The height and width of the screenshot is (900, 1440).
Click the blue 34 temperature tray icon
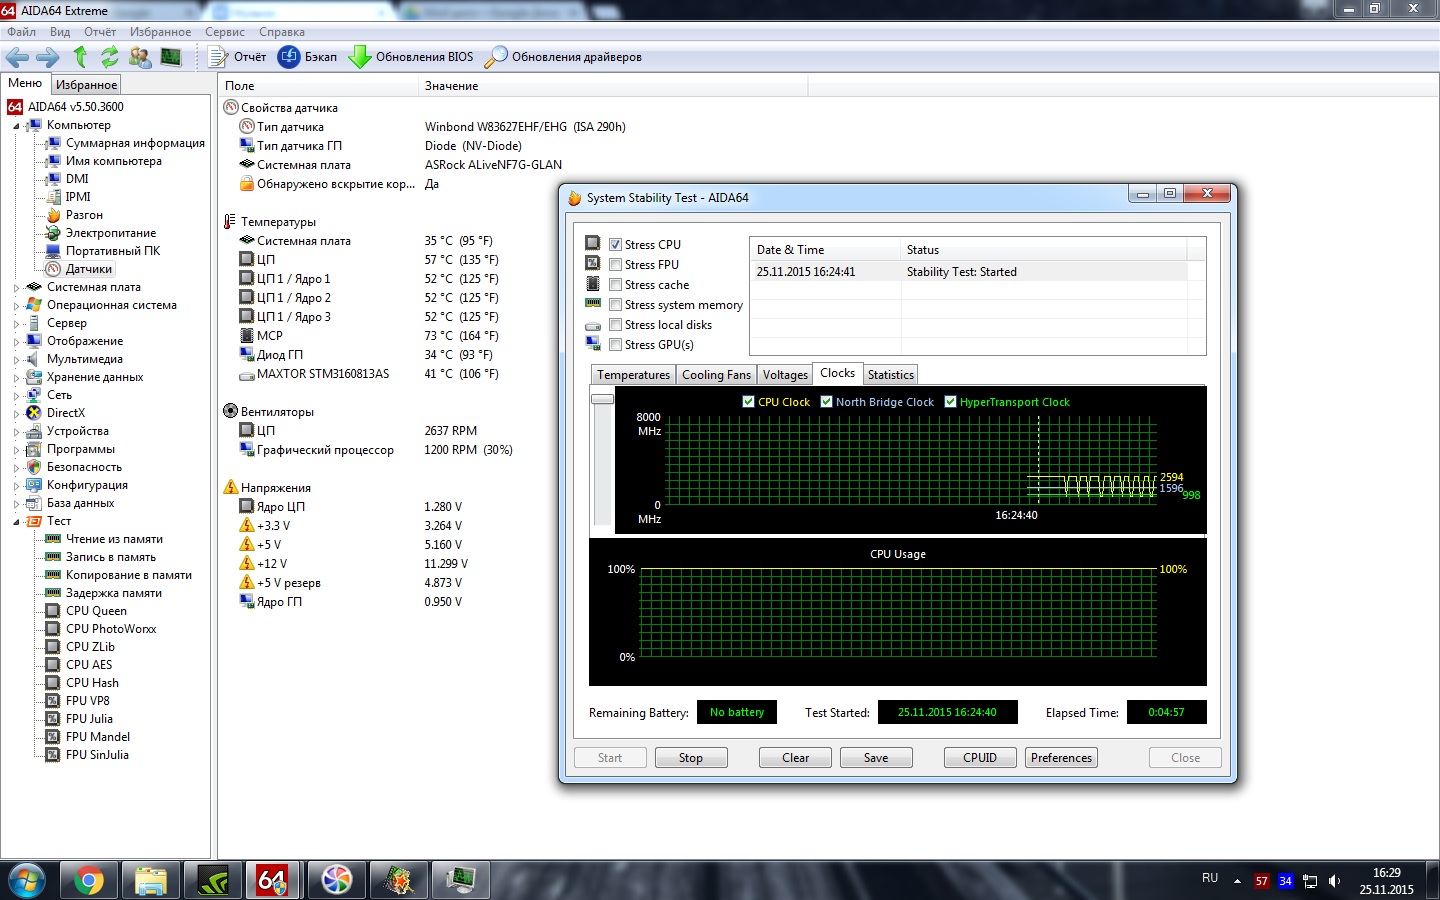point(1286,881)
